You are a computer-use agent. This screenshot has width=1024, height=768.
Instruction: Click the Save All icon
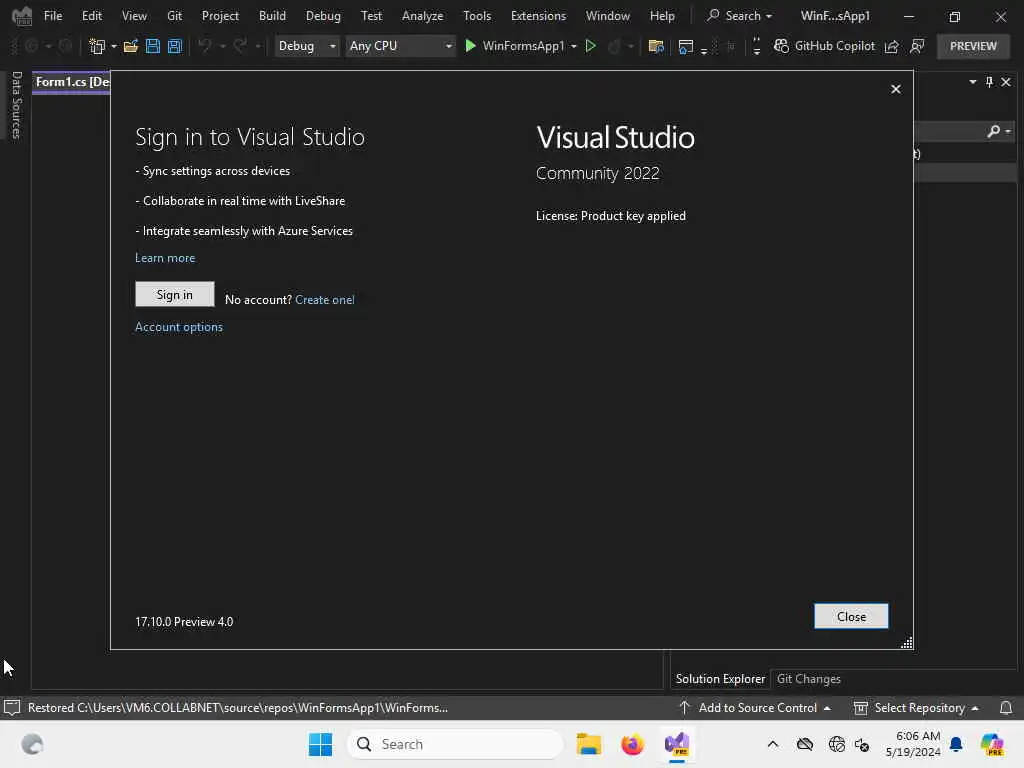click(175, 46)
